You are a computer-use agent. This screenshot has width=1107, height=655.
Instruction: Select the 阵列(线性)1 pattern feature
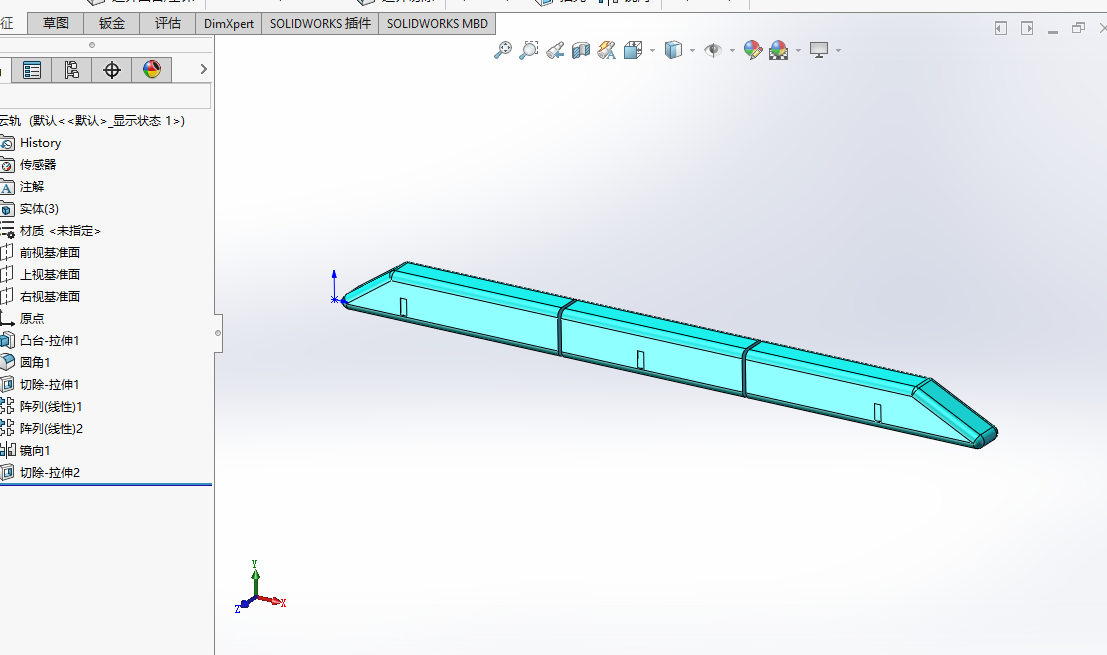pos(51,407)
